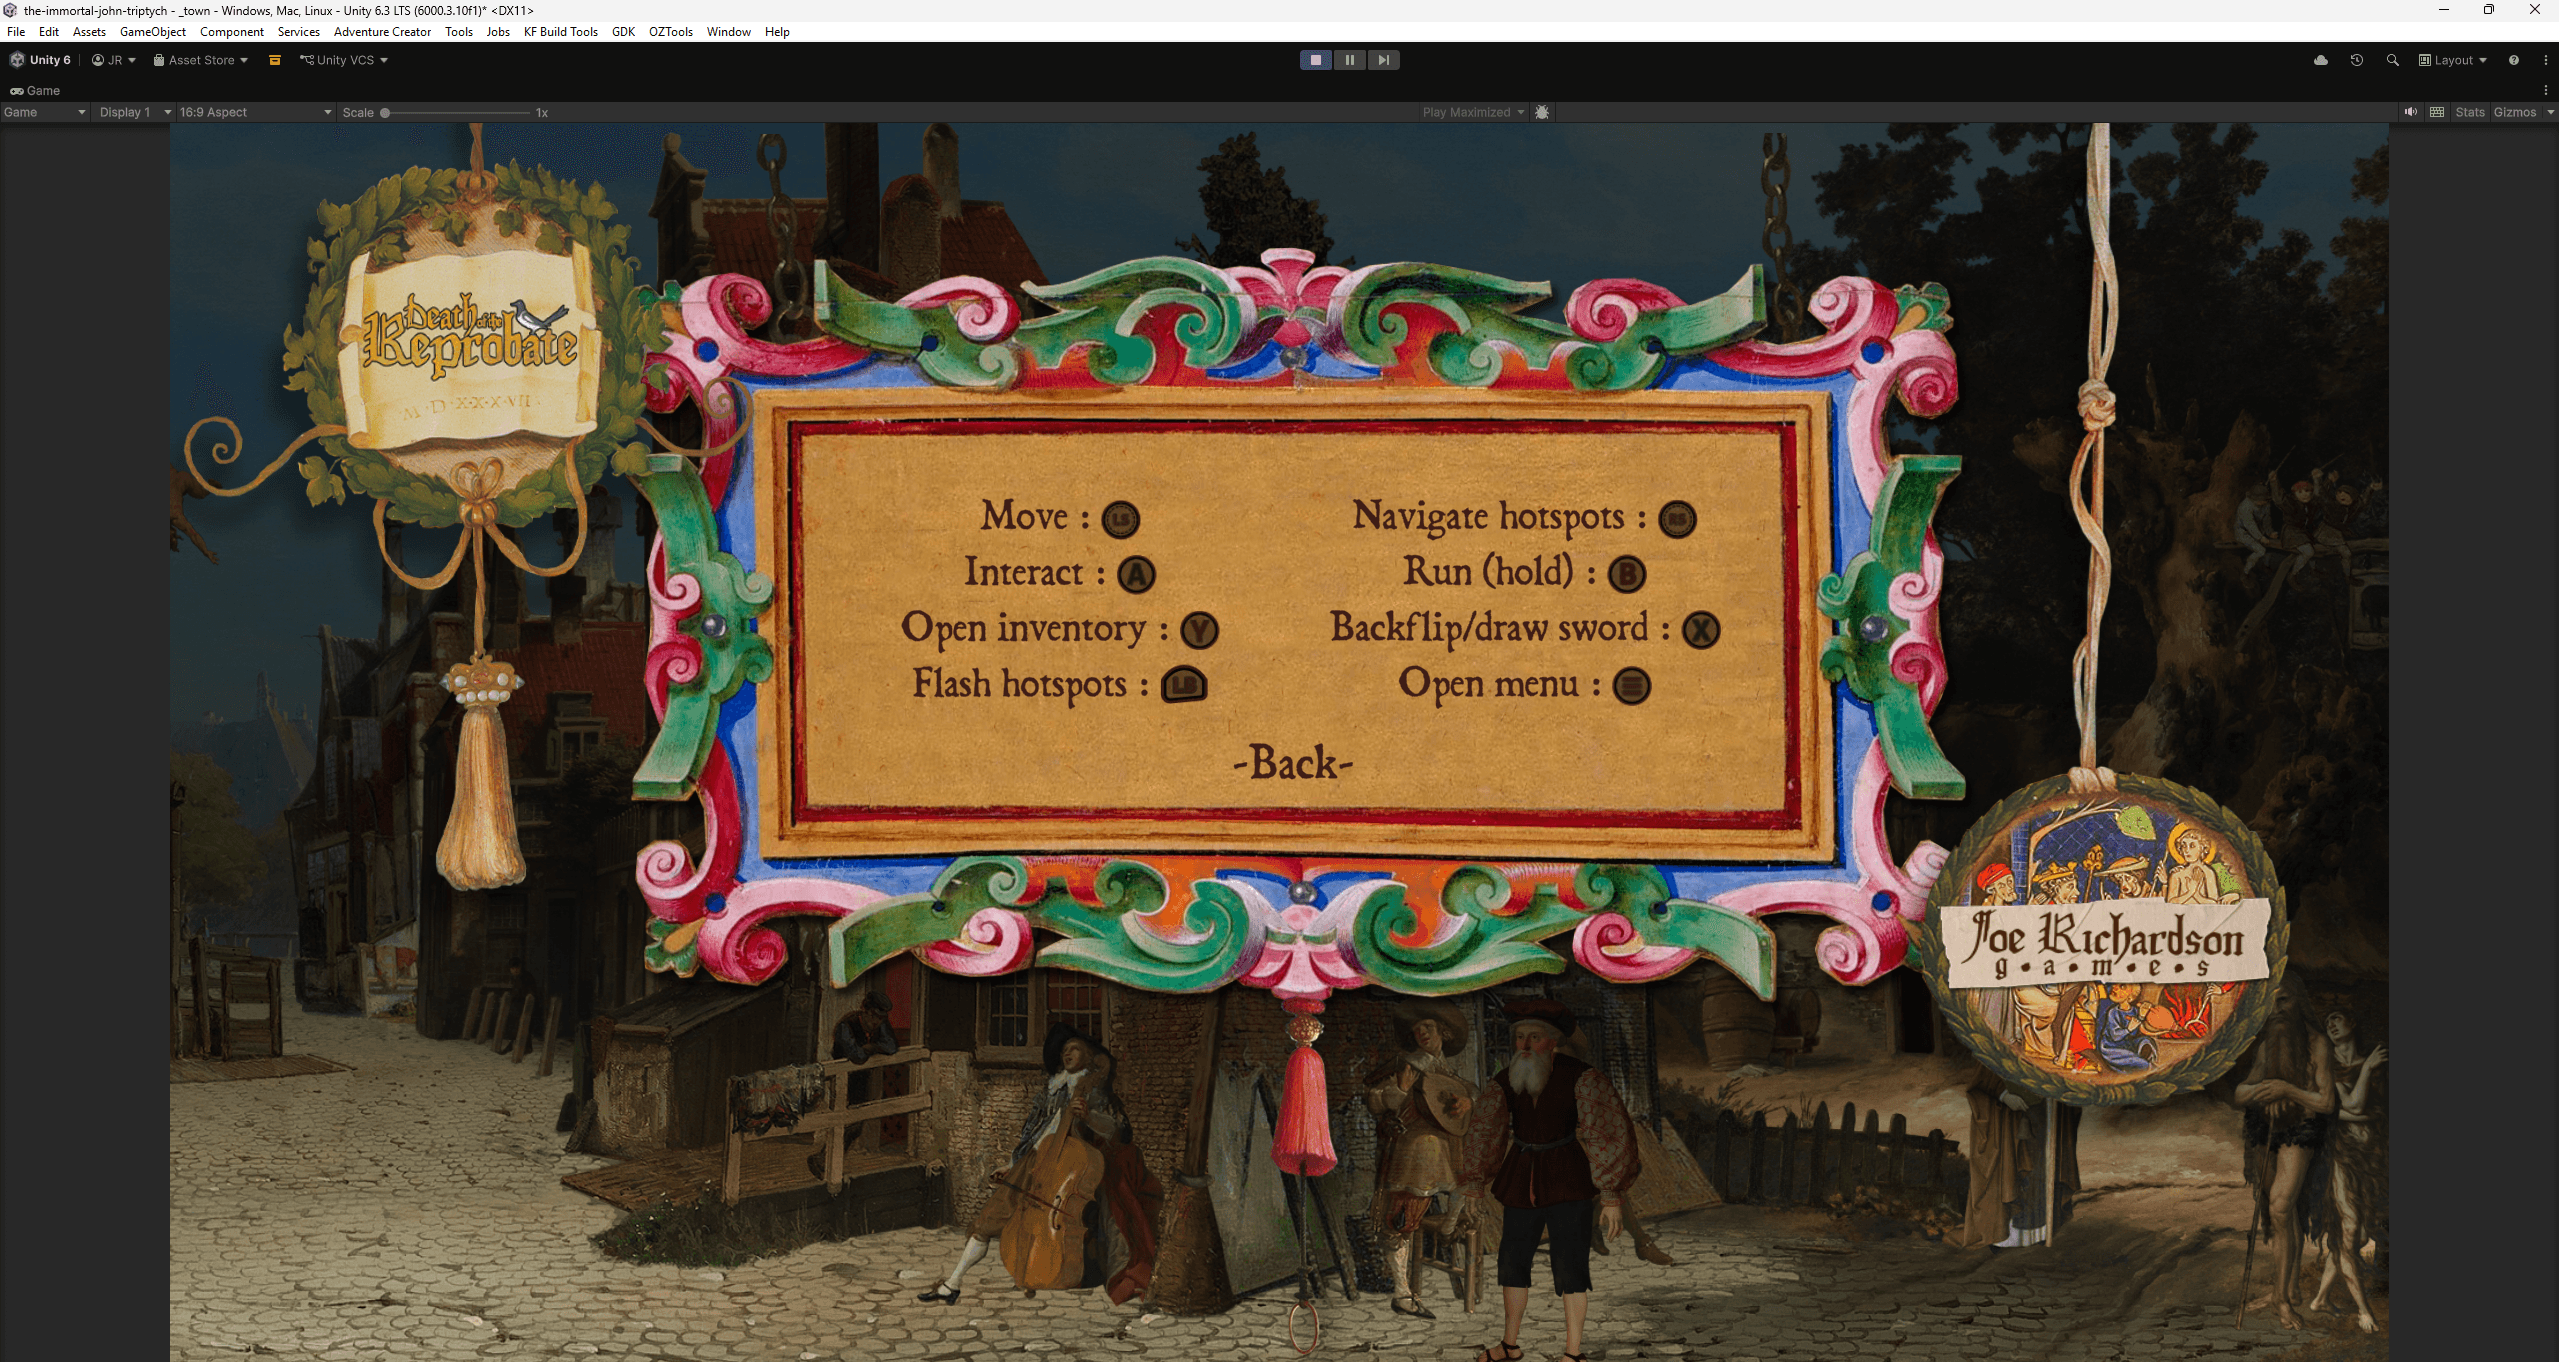Click the X button icon beside Backflip/draw sword

click(1701, 631)
